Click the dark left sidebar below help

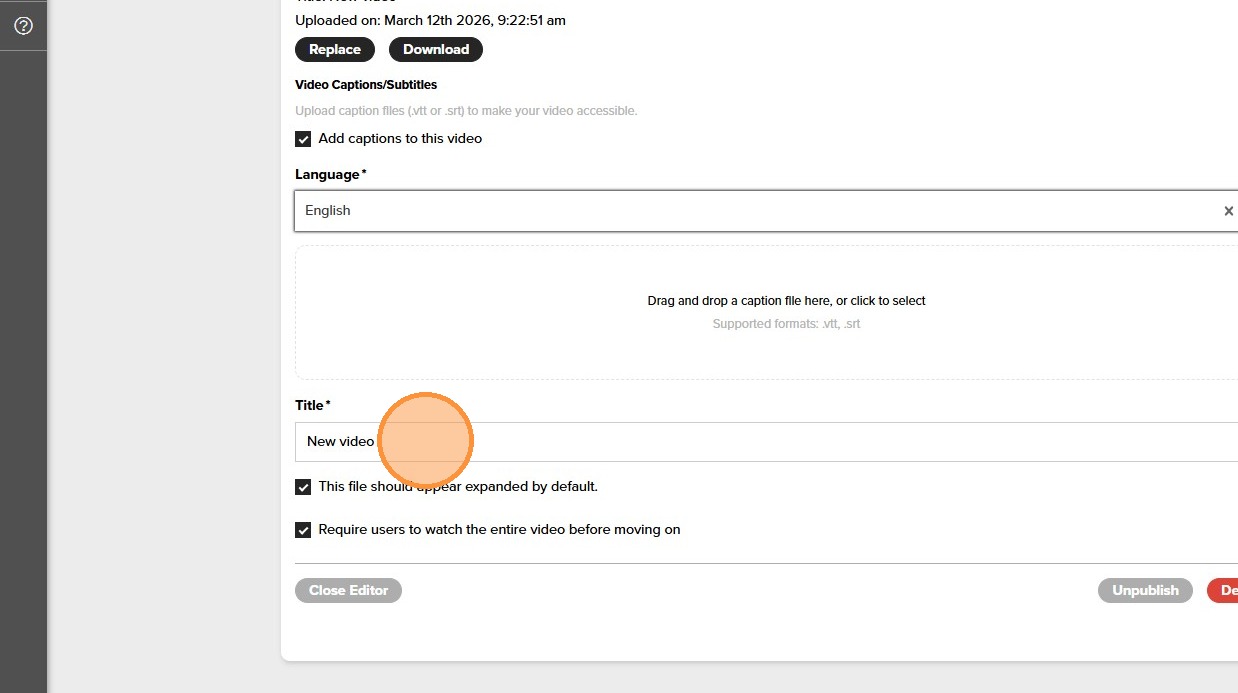coord(23,350)
